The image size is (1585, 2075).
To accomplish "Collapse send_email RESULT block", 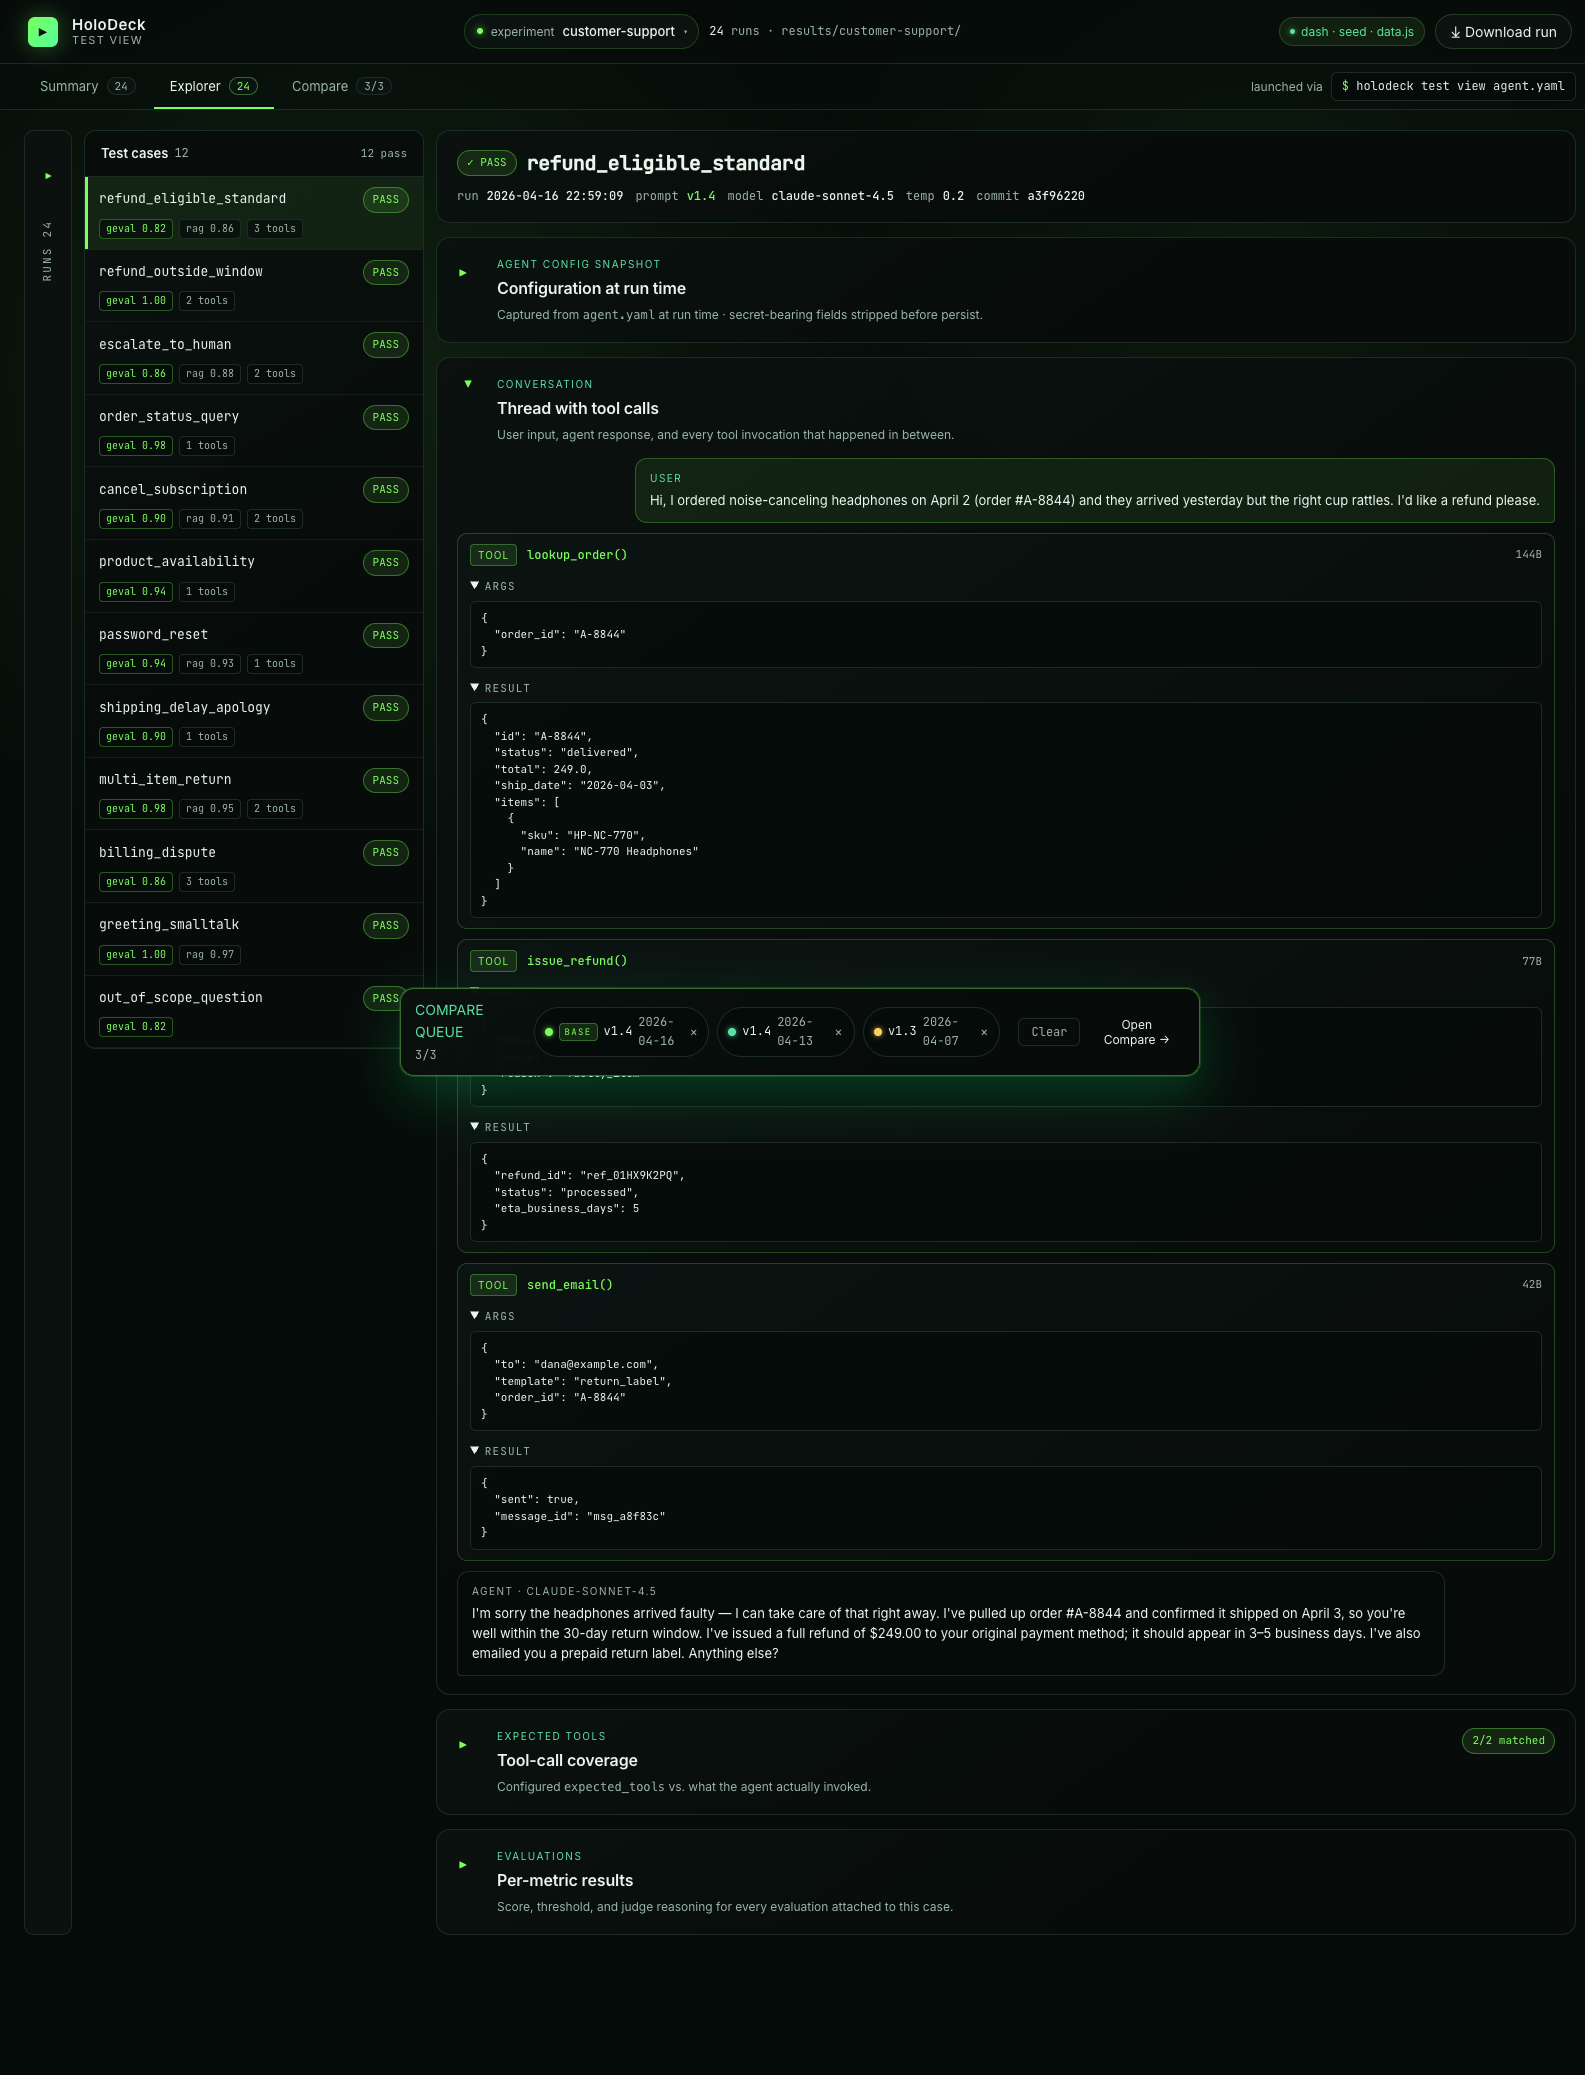I will (500, 1451).
